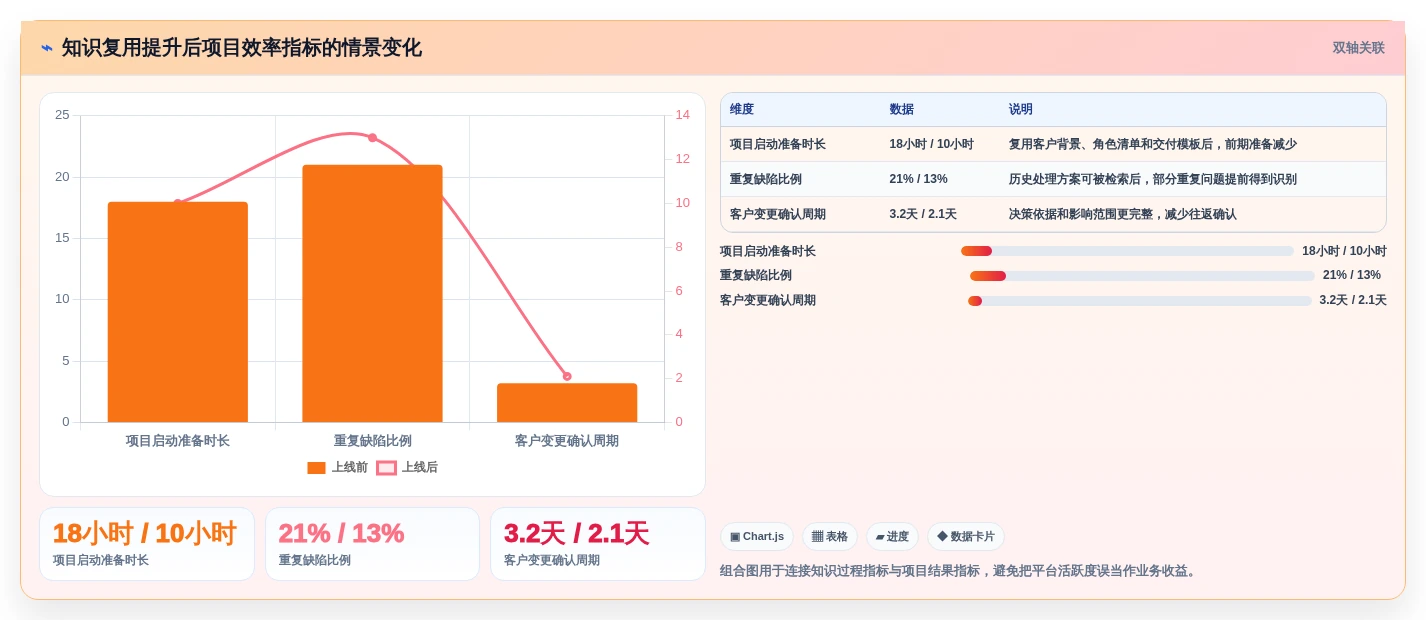Select the 项目启动准备时长 bar in chart
The height and width of the screenshot is (620, 1426).
click(178, 312)
